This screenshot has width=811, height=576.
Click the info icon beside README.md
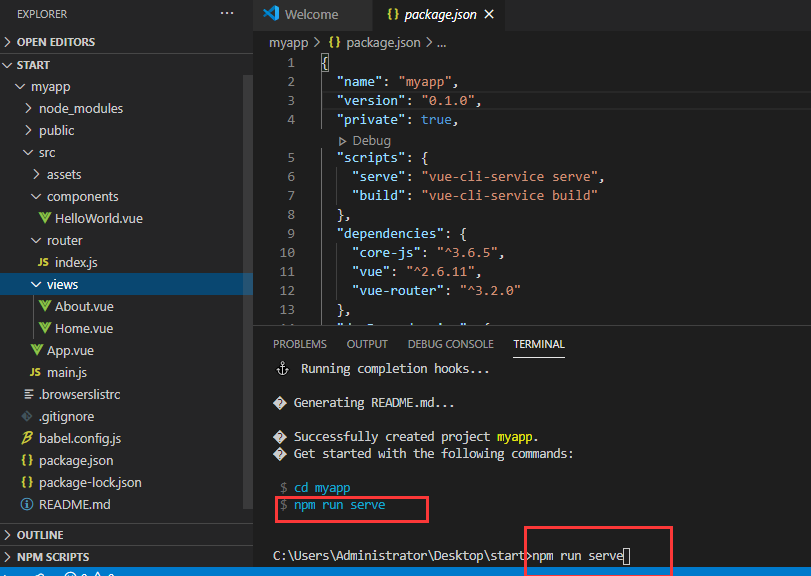click(x=27, y=504)
